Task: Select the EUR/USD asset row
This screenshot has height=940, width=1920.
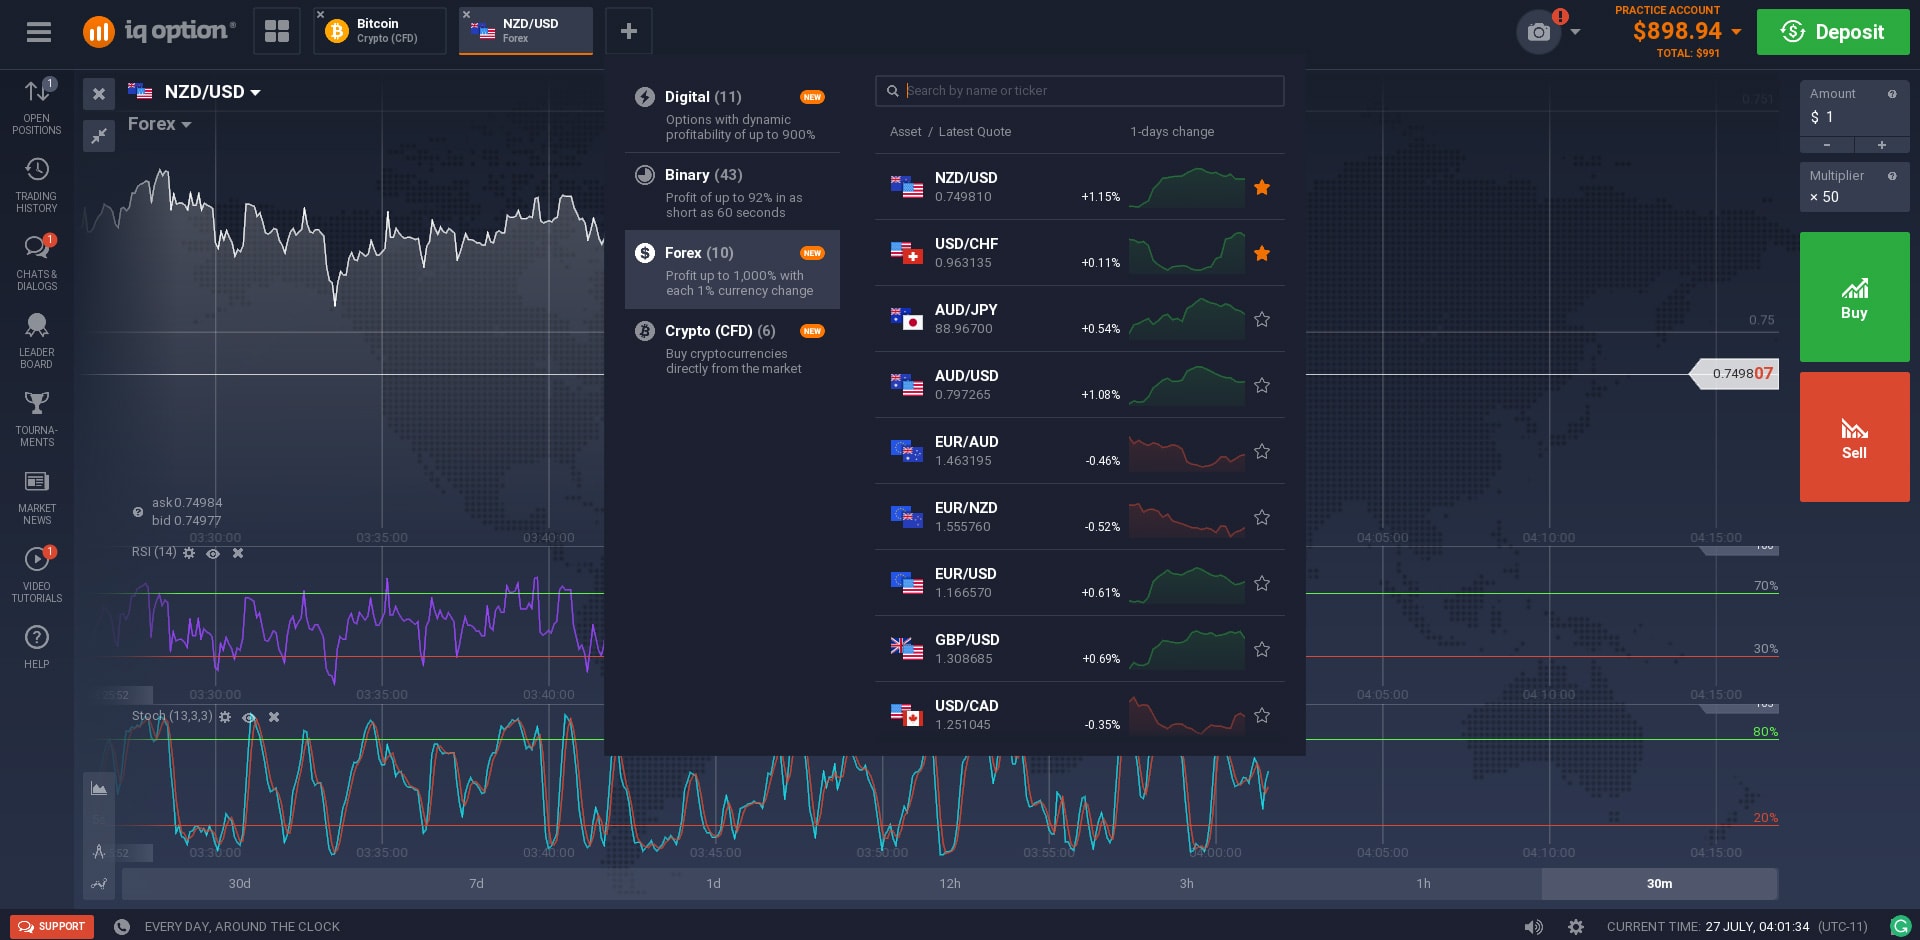Action: pos(1080,583)
